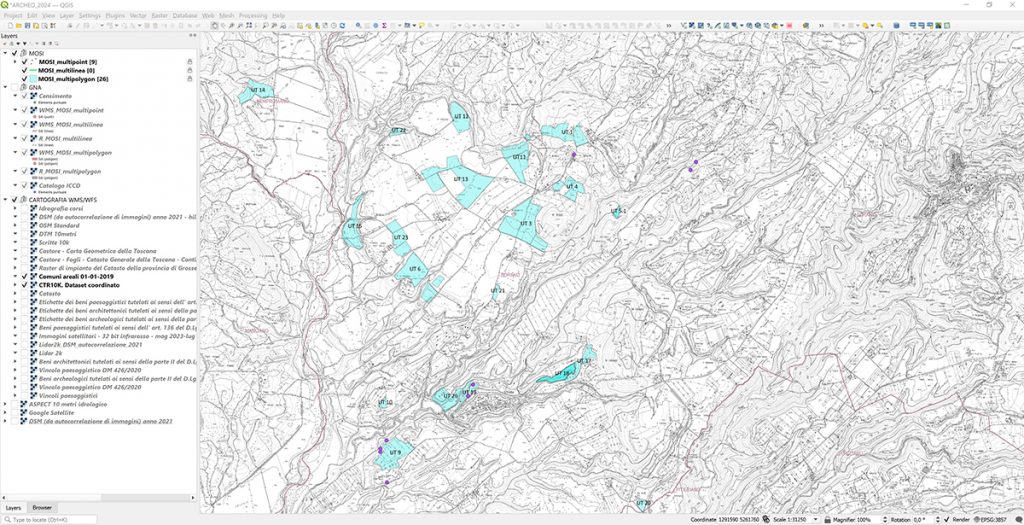
Task: Collapse the MOSI layer group
Action: [5, 54]
